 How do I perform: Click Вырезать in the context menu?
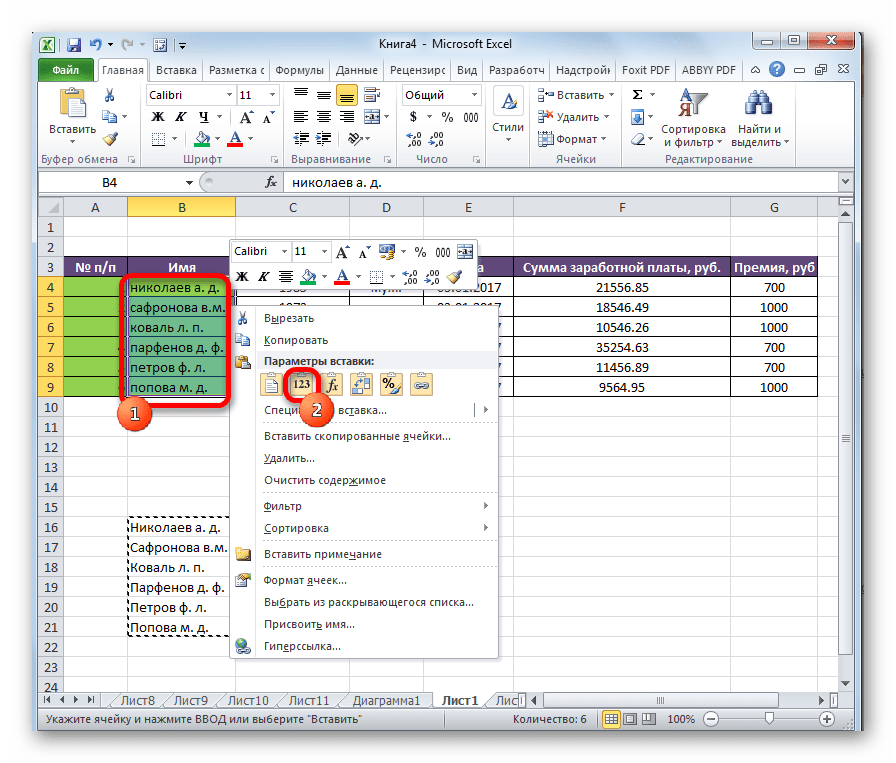point(288,318)
